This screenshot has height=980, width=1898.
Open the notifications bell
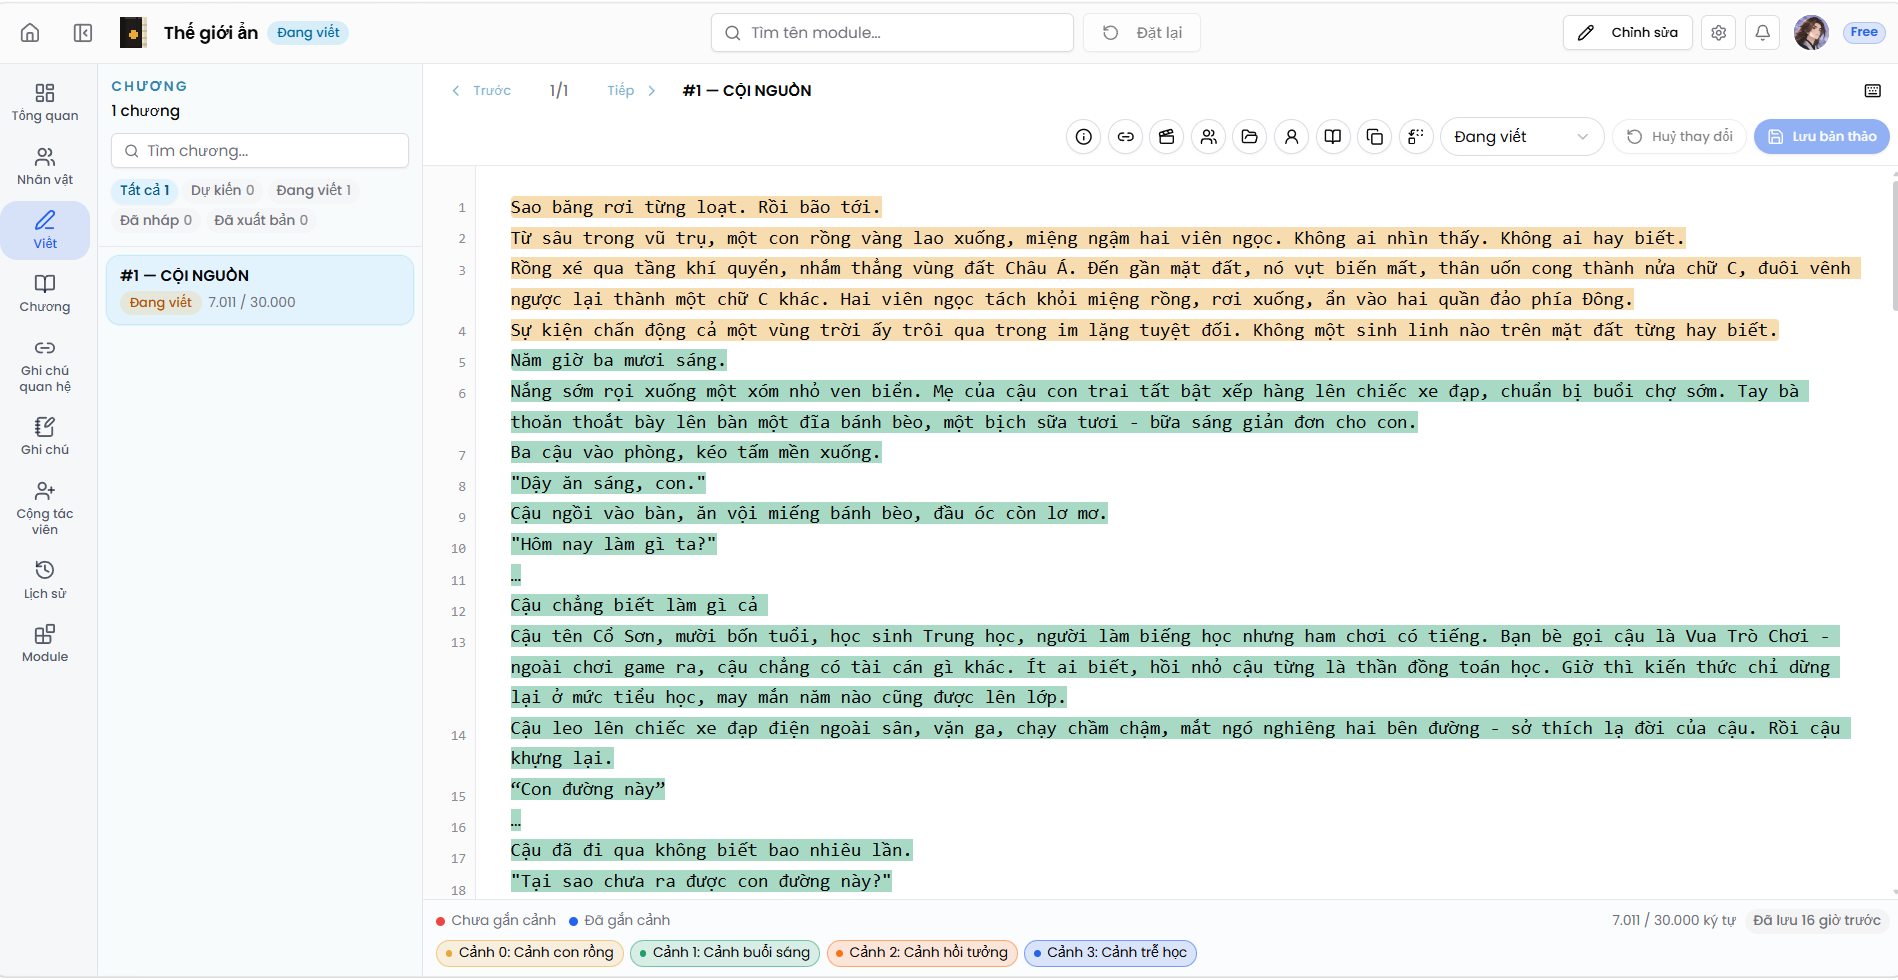pyautogui.click(x=1763, y=33)
